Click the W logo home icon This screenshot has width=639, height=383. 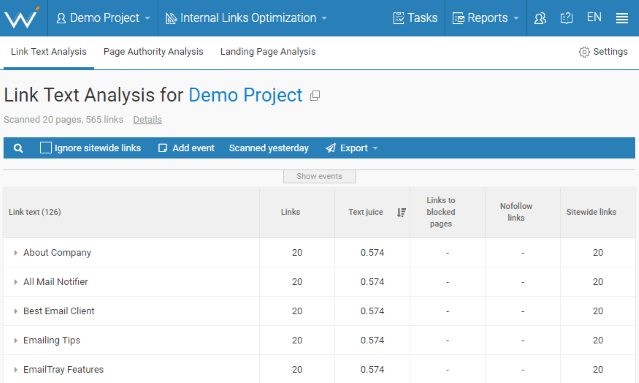coord(22,18)
